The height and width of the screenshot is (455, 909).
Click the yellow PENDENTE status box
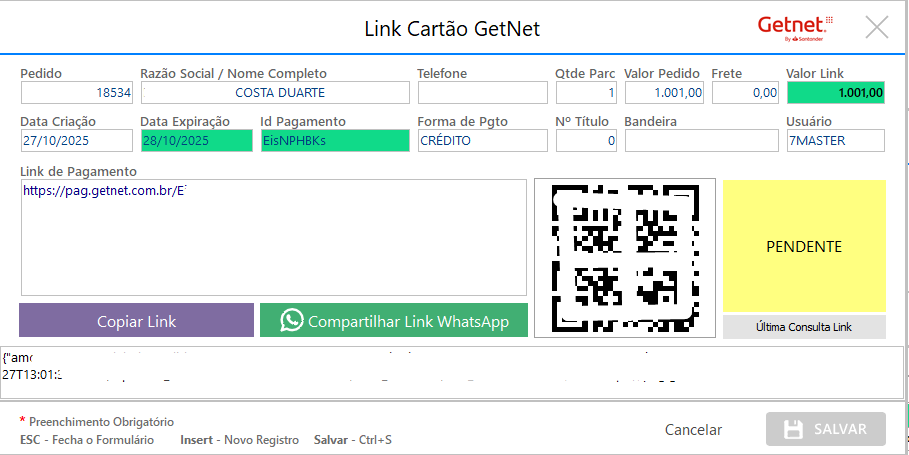click(x=804, y=246)
